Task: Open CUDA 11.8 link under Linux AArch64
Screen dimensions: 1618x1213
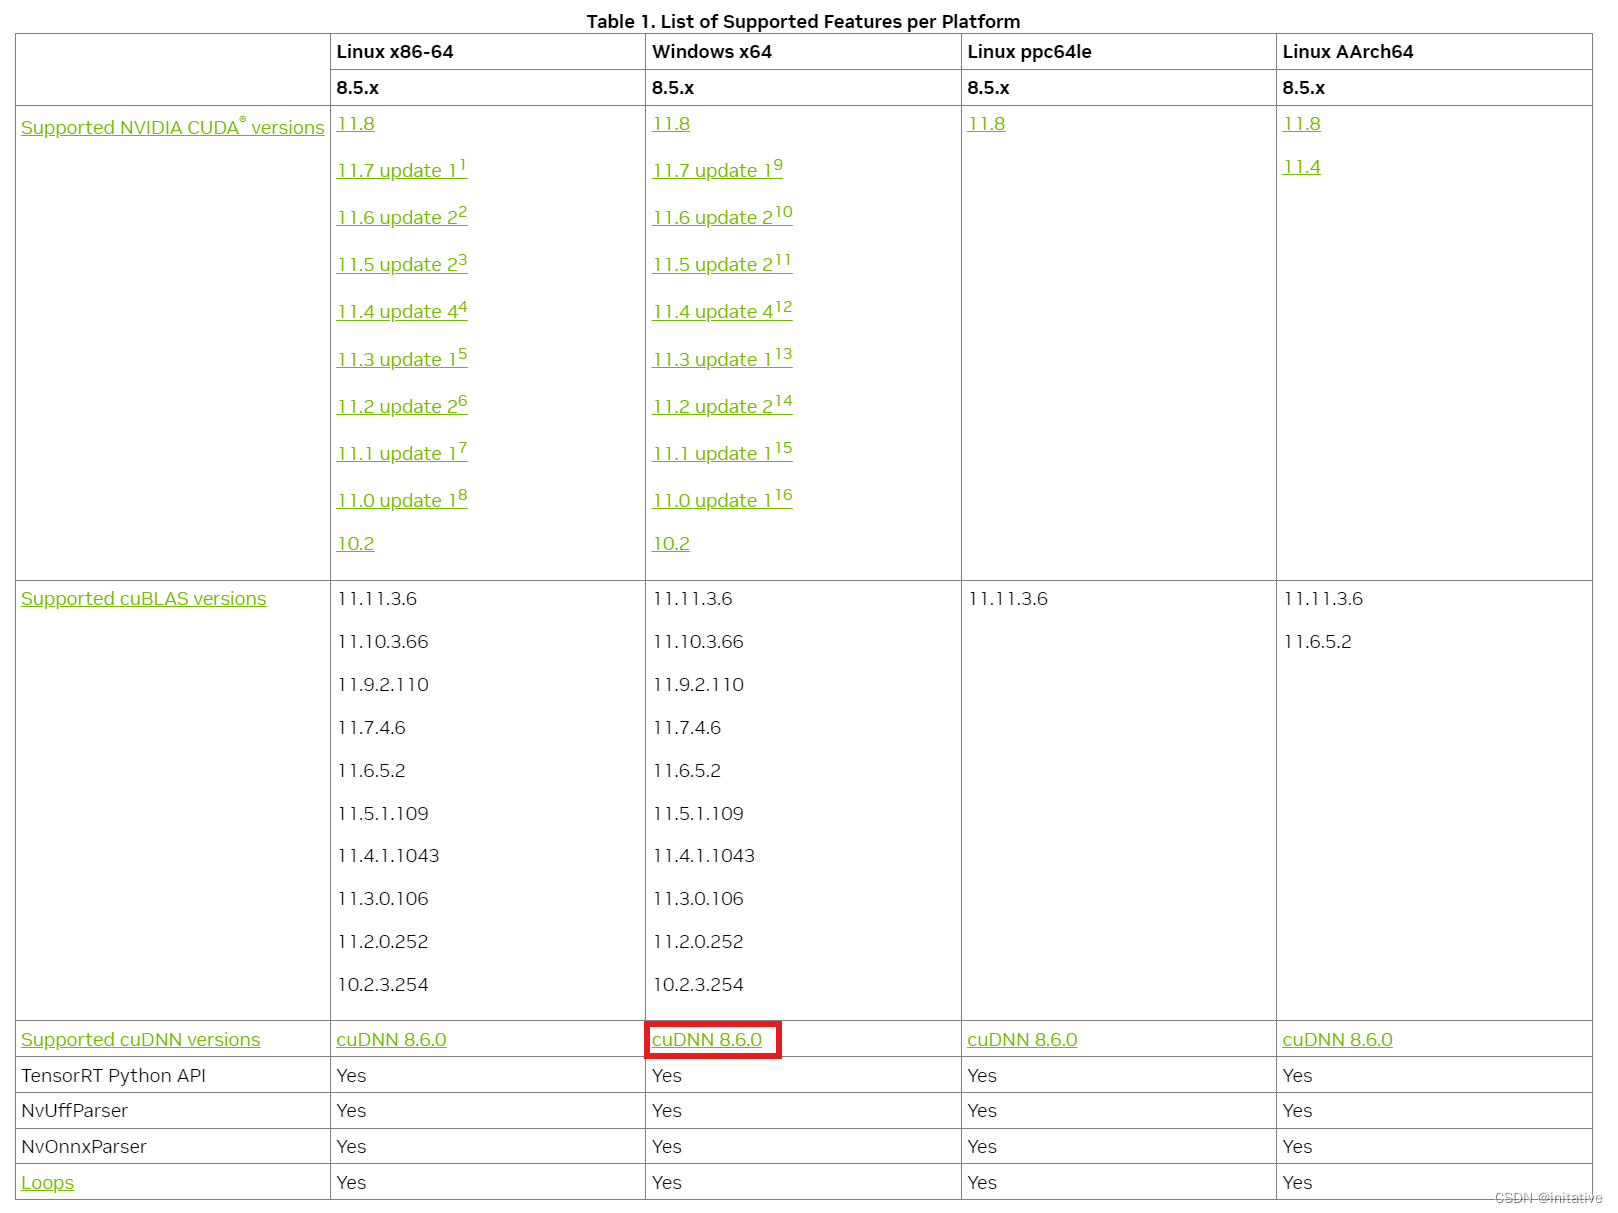Action: click(x=1302, y=123)
